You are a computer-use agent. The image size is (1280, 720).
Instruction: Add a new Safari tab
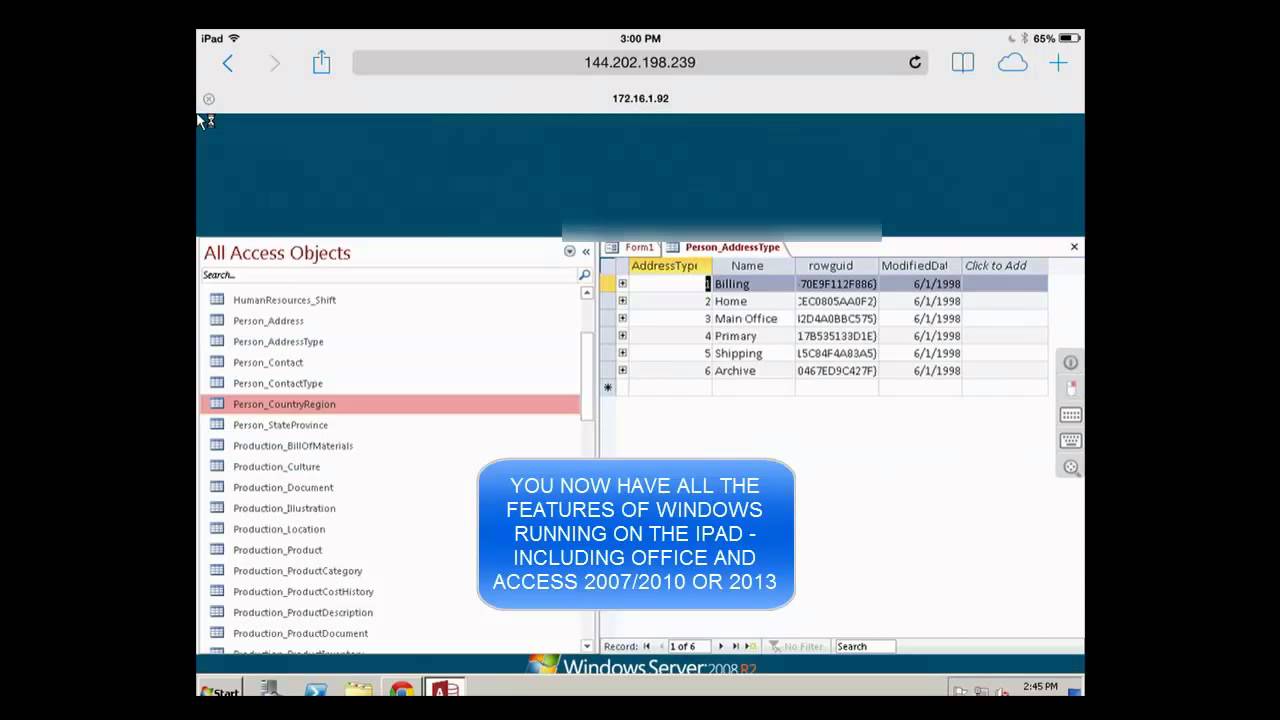click(x=1058, y=63)
